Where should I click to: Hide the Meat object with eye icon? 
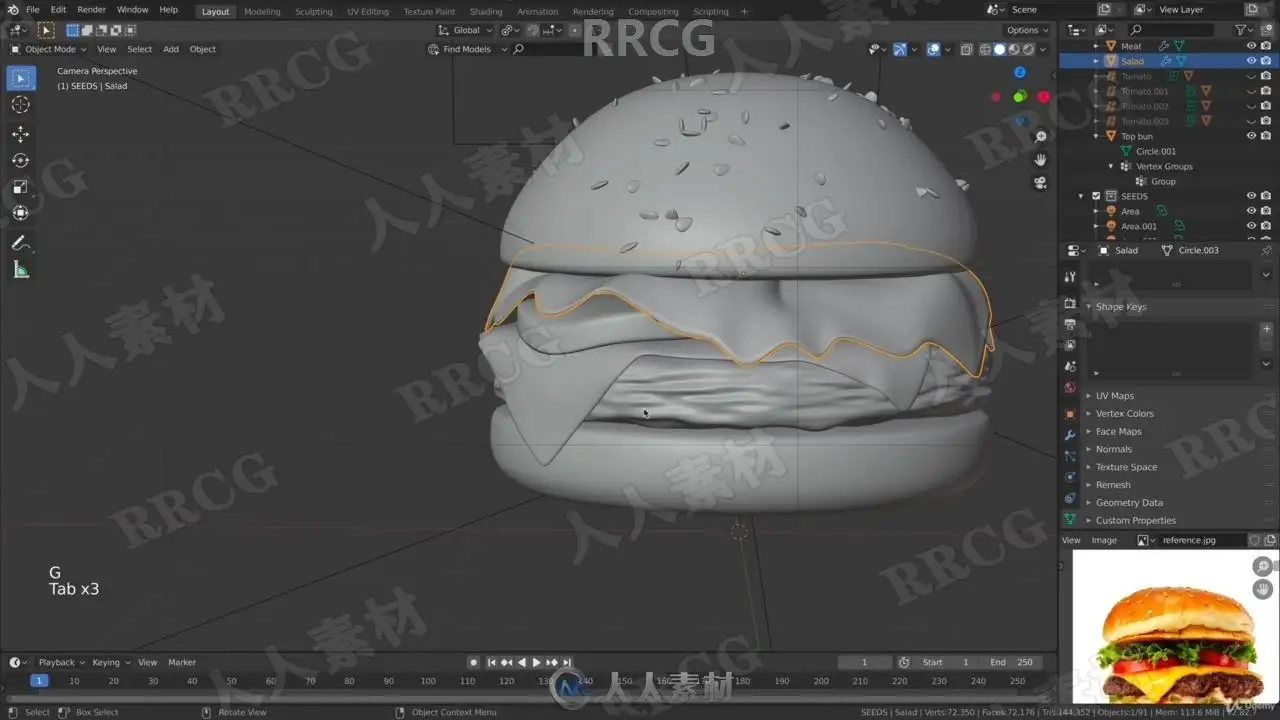1251,46
